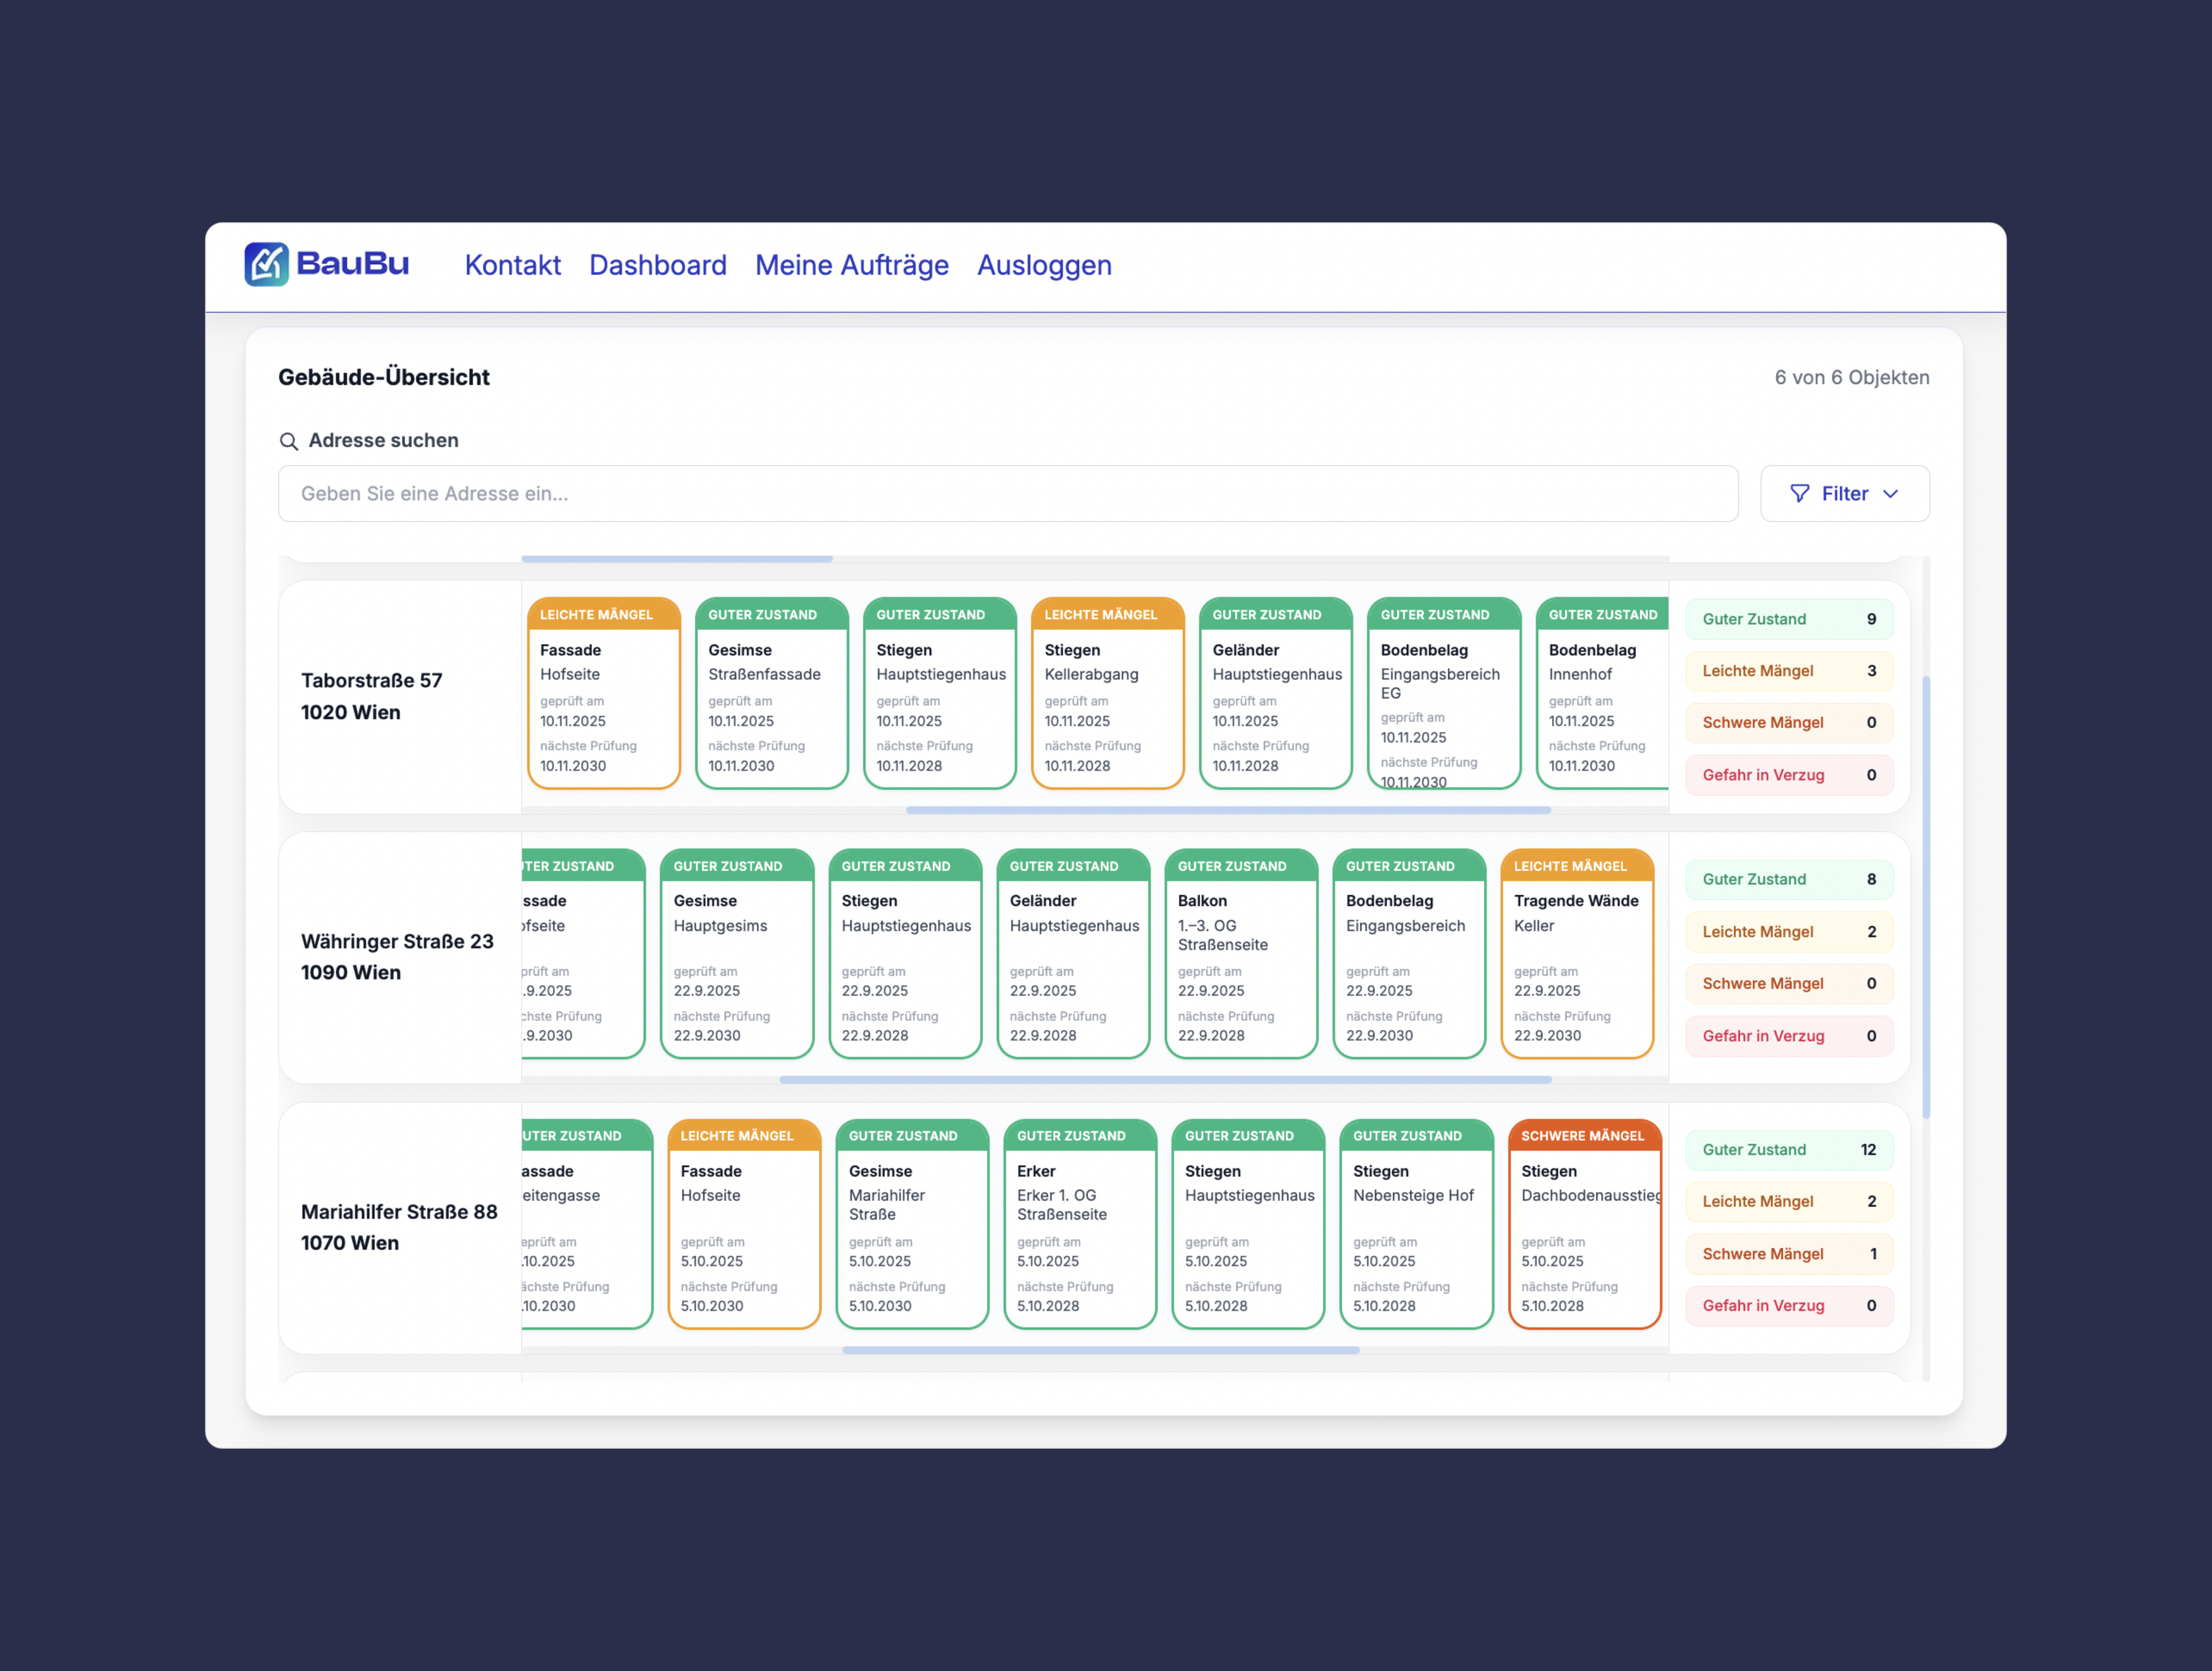Open Stiegen Nebensteige Hof card
Screen dimensions: 2212x1671
1416,1224
